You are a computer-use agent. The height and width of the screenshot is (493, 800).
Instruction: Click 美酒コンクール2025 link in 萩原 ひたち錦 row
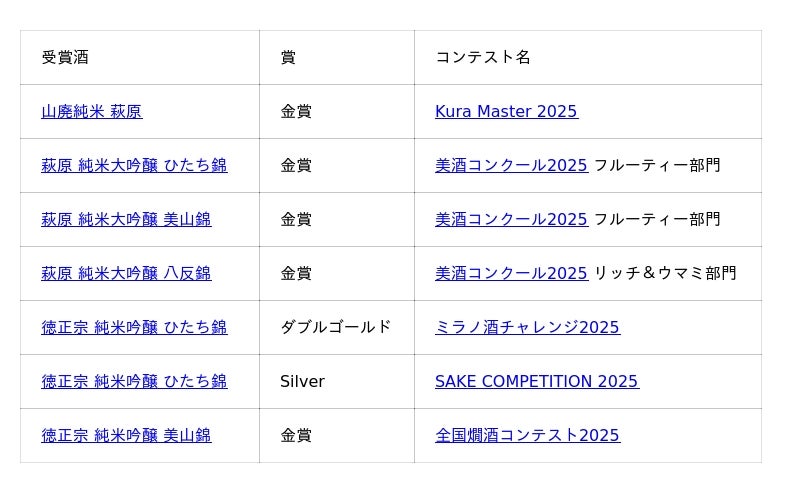pyautogui.click(x=511, y=166)
